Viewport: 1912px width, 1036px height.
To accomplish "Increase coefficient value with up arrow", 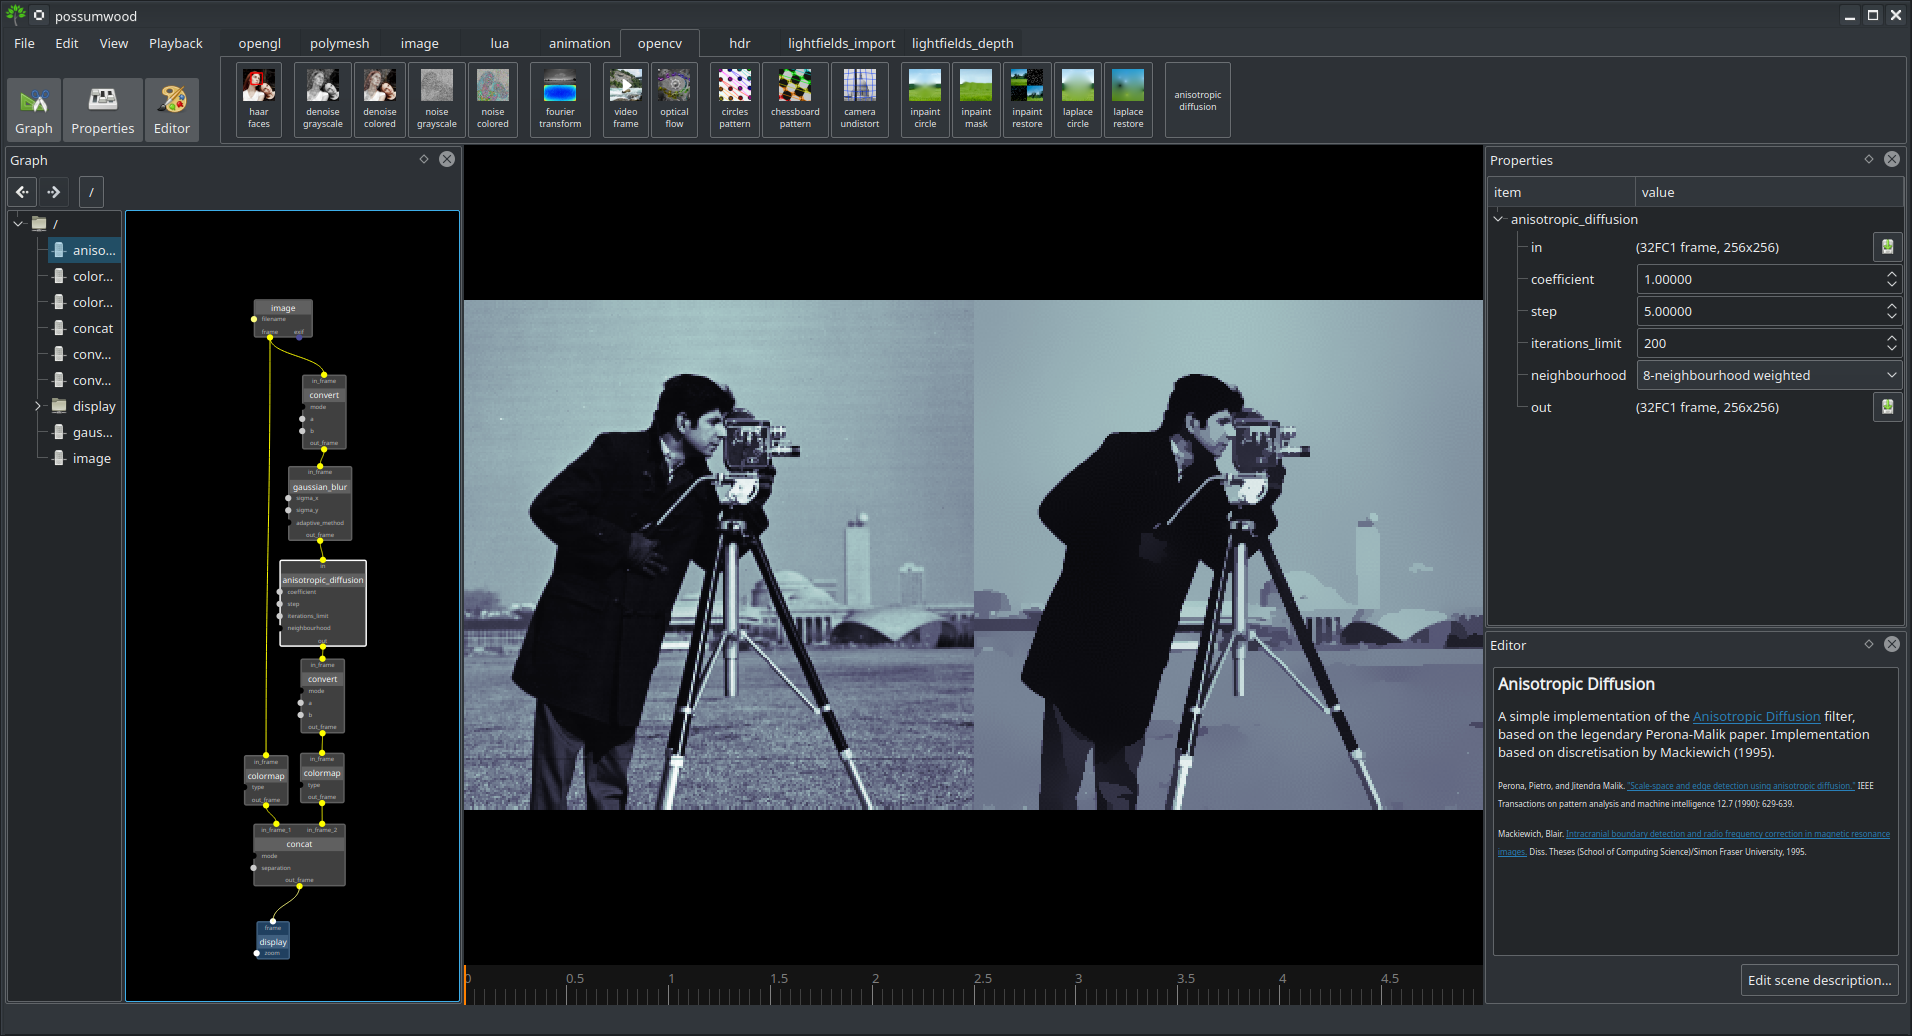I will click(1892, 274).
